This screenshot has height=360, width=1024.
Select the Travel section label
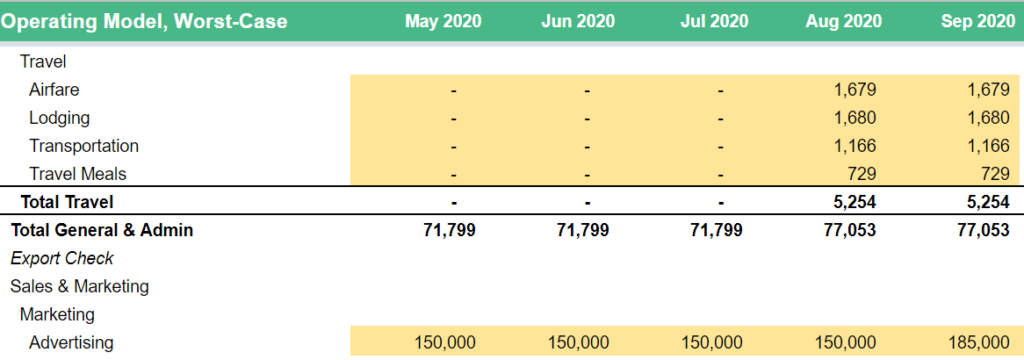[44, 61]
